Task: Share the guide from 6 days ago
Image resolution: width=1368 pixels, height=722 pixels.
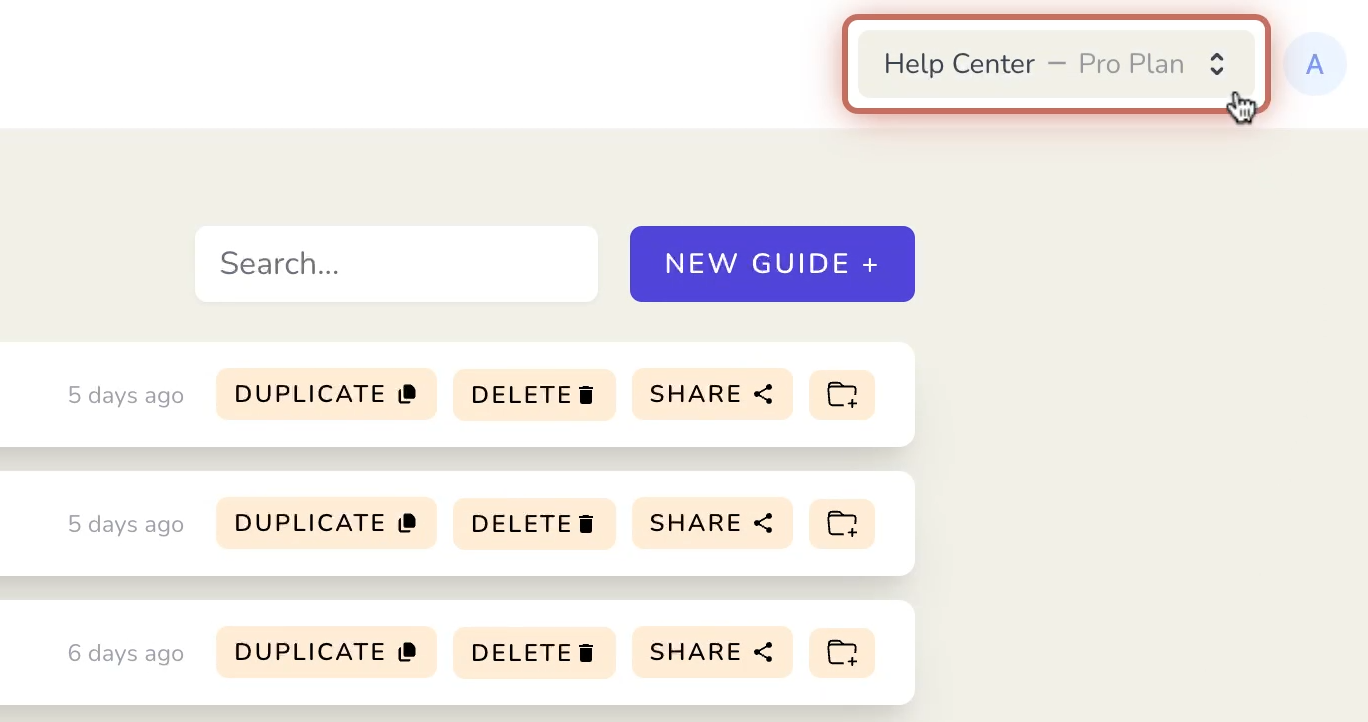Action: [712, 652]
